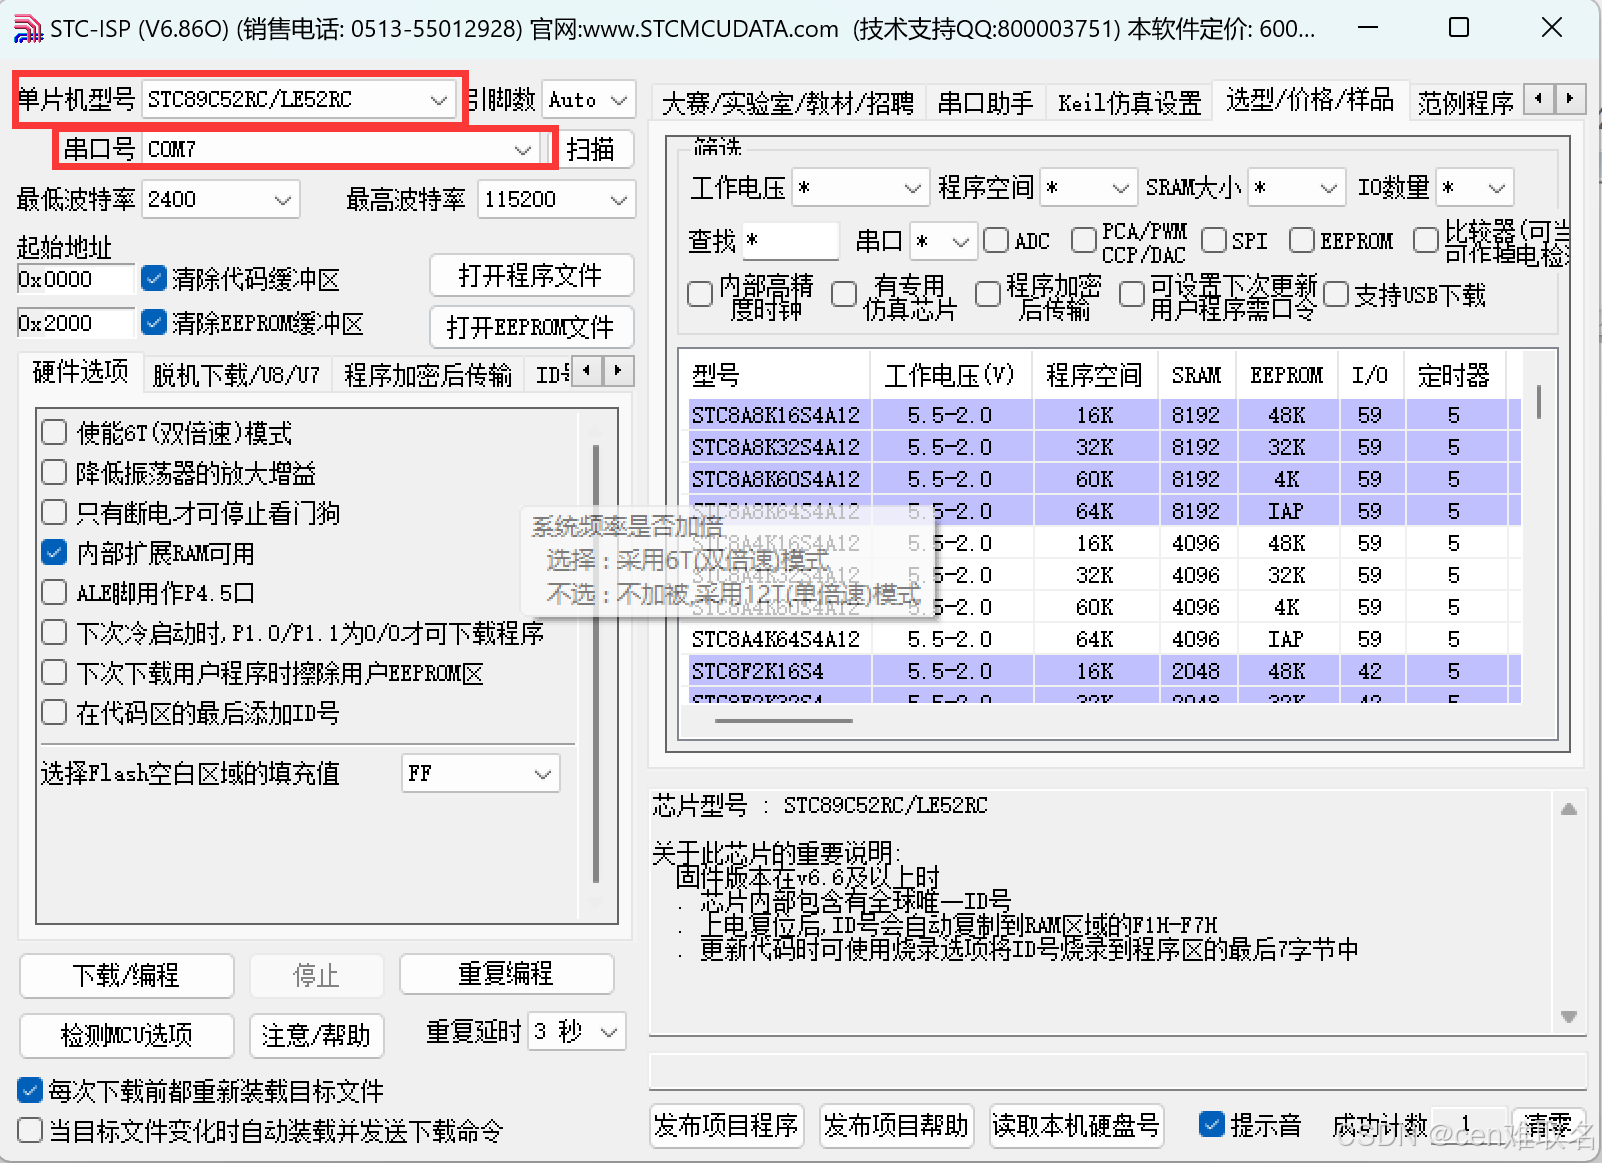Click 发布项目帮助 publish help button
This screenshot has height=1163, width=1602.
pyautogui.click(x=896, y=1125)
